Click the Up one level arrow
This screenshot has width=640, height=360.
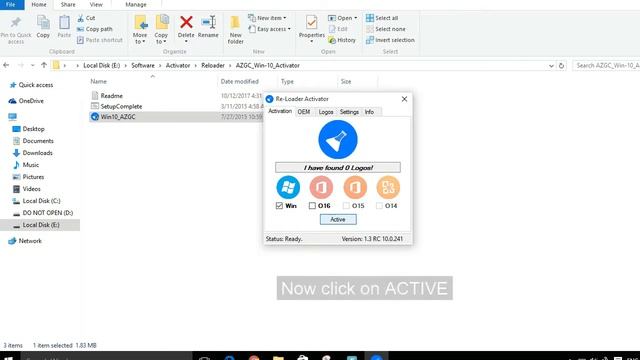(44, 65)
